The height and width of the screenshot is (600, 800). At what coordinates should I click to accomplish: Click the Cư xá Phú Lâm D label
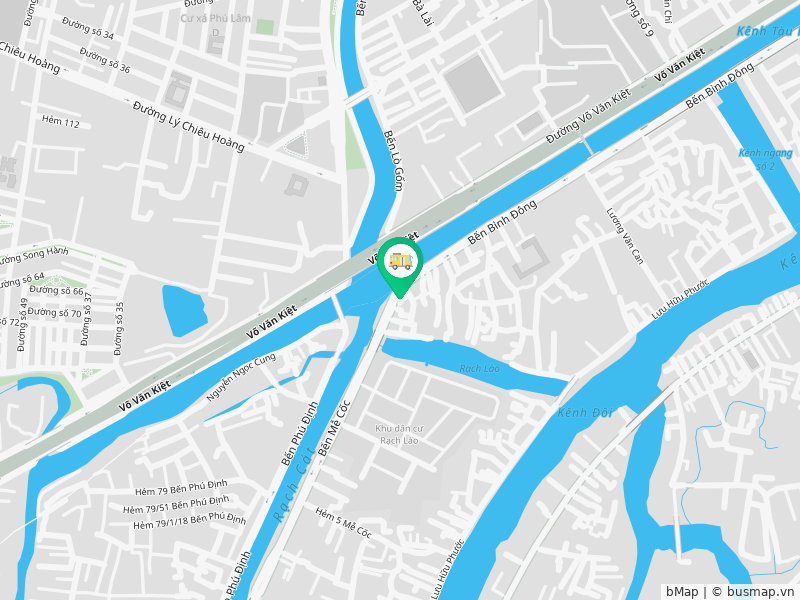click(x=215, y=25)
